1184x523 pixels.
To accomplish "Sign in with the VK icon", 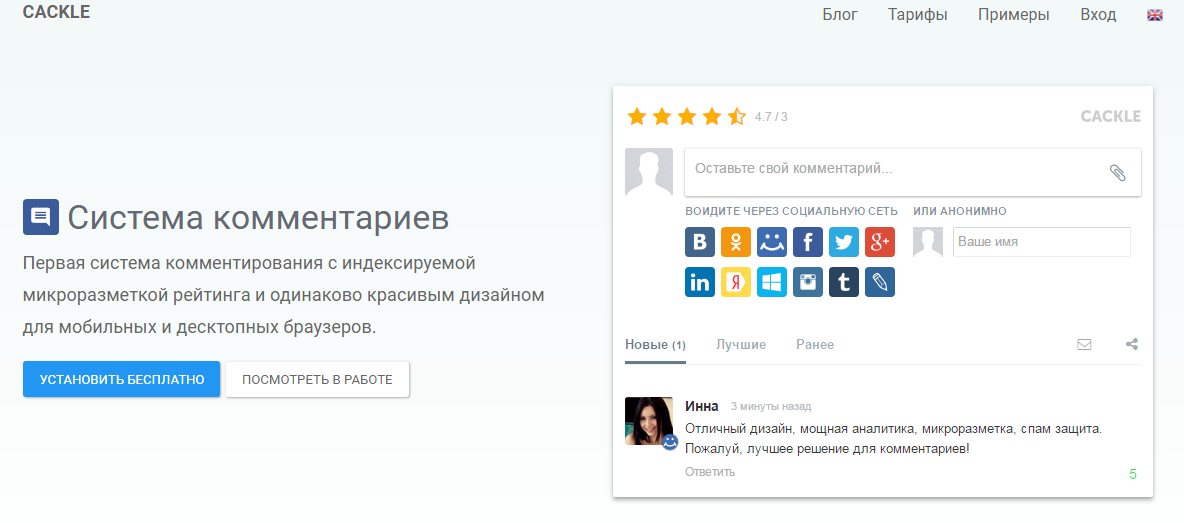I will click(700, 242).
